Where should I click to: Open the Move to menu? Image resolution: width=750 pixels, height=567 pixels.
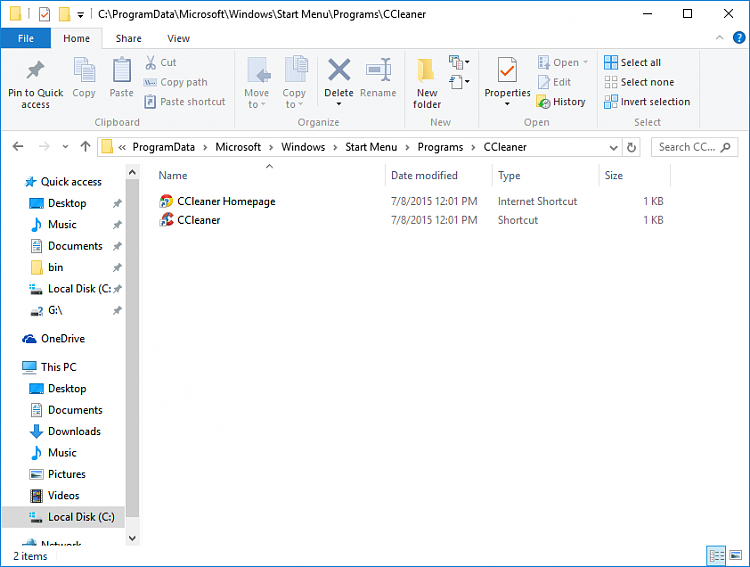pos(256,82)
